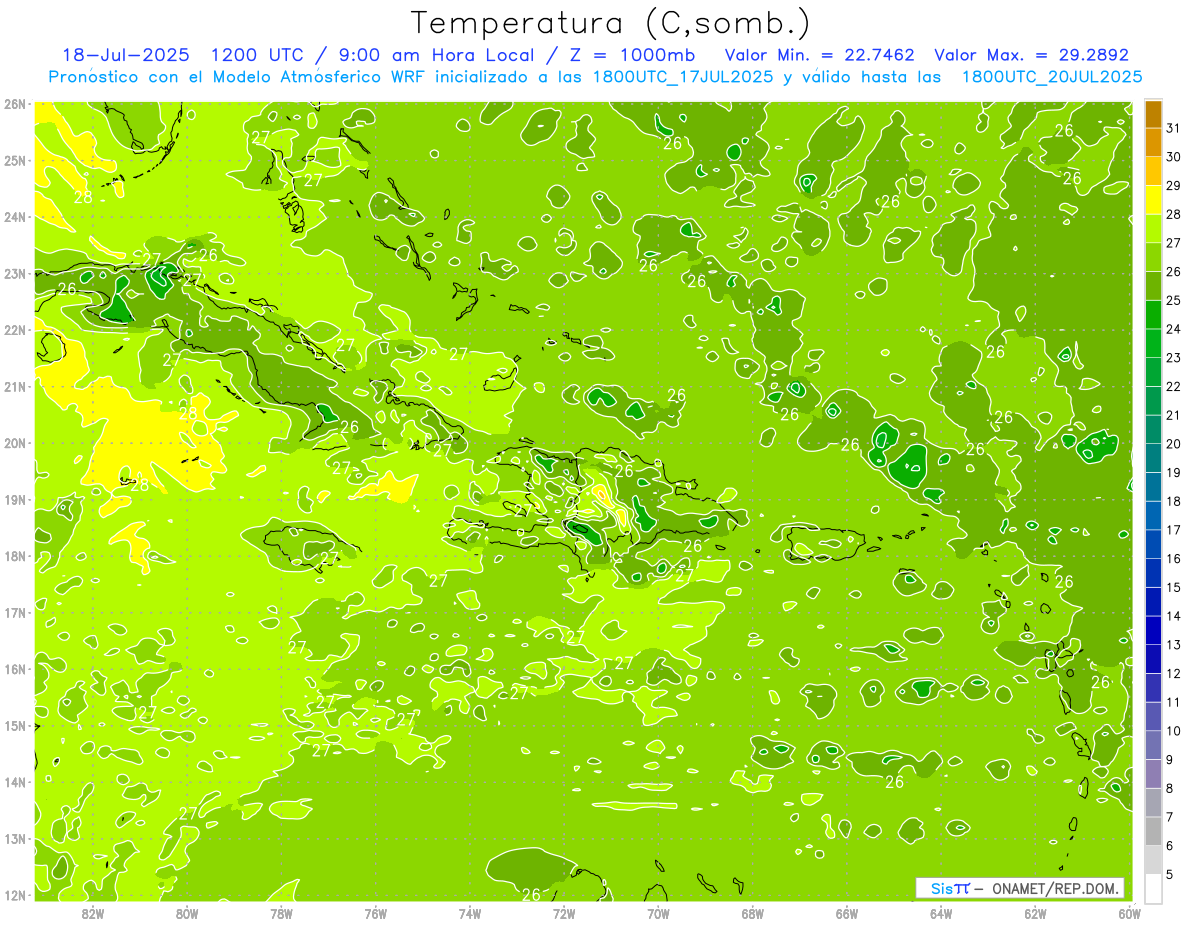
Task: Click the 'ONAMET/REP.DOM.' credit label
Action: tap(1057, 888)
